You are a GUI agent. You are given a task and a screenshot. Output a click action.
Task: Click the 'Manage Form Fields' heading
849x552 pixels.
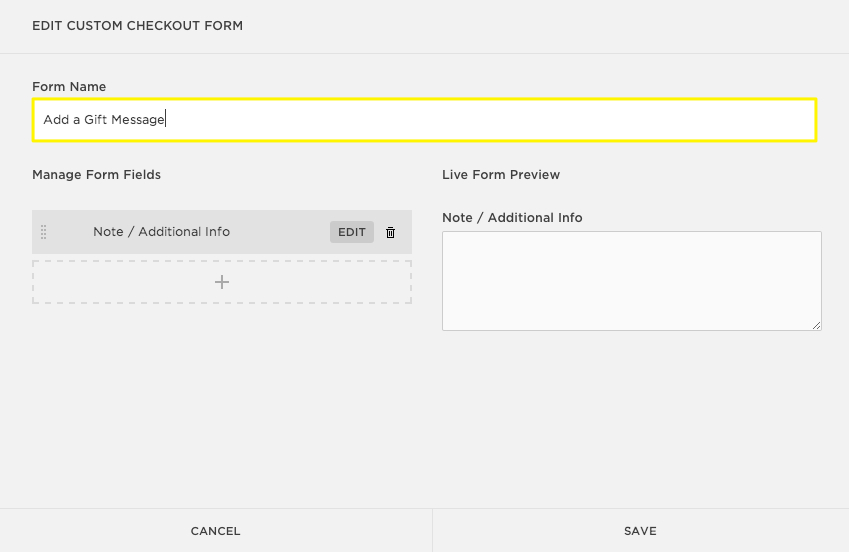pyautogui.click(x=96, y=175)
